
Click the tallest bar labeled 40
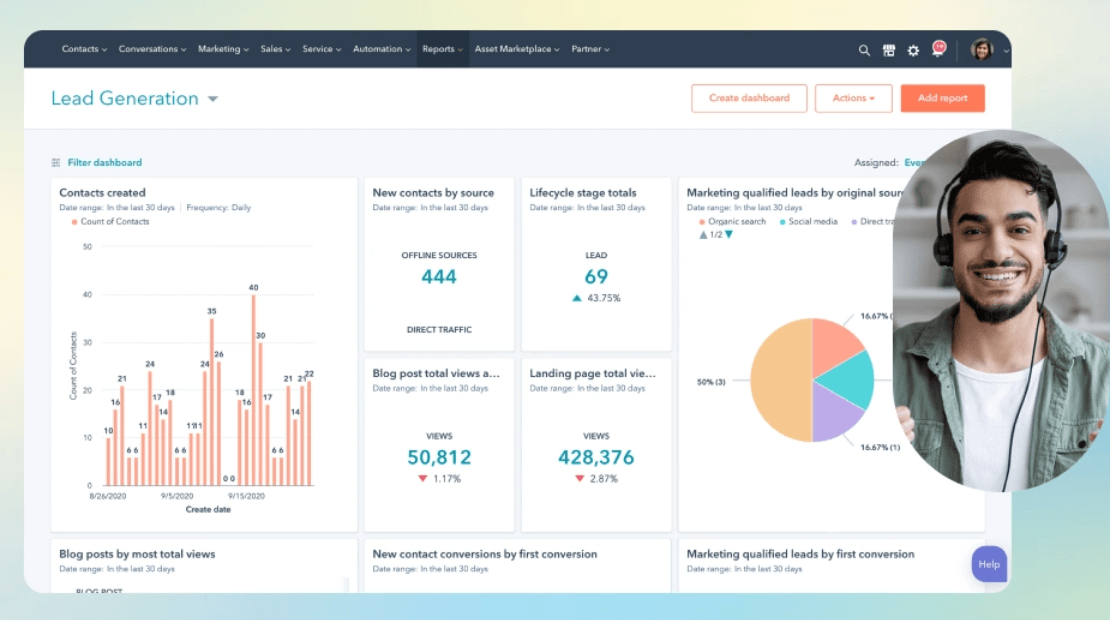pos(253,390)
